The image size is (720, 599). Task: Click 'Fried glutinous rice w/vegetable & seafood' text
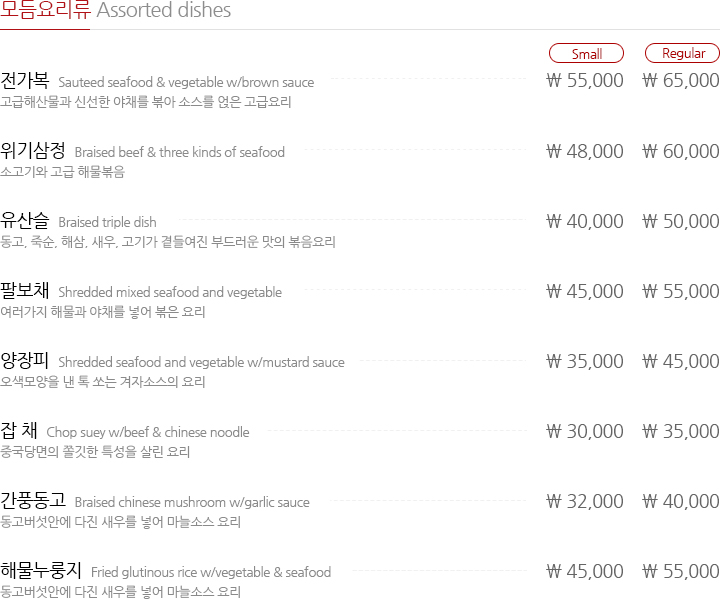(x=211, y=572)
